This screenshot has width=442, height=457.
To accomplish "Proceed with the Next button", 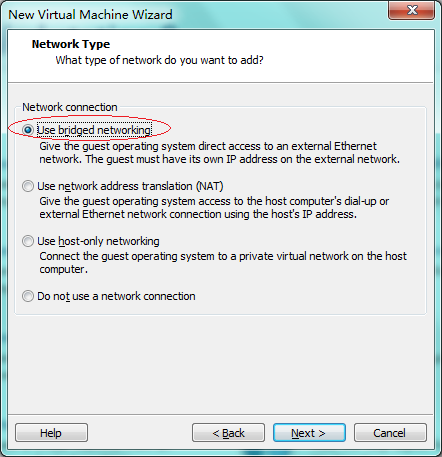I will point(309,433).
